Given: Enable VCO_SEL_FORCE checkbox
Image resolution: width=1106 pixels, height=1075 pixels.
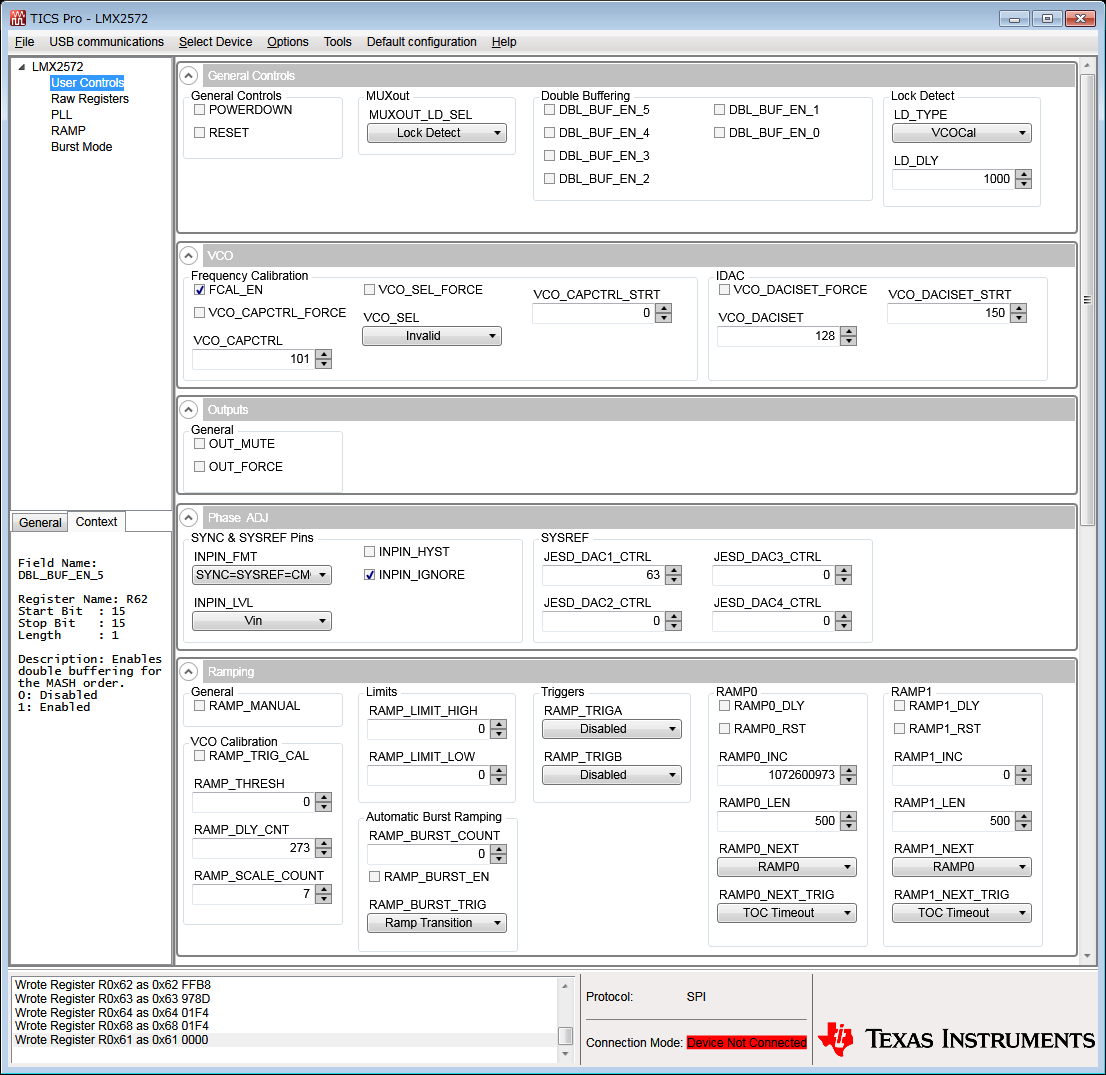Looking at the screenshot, I should click(x=370, y=290).
